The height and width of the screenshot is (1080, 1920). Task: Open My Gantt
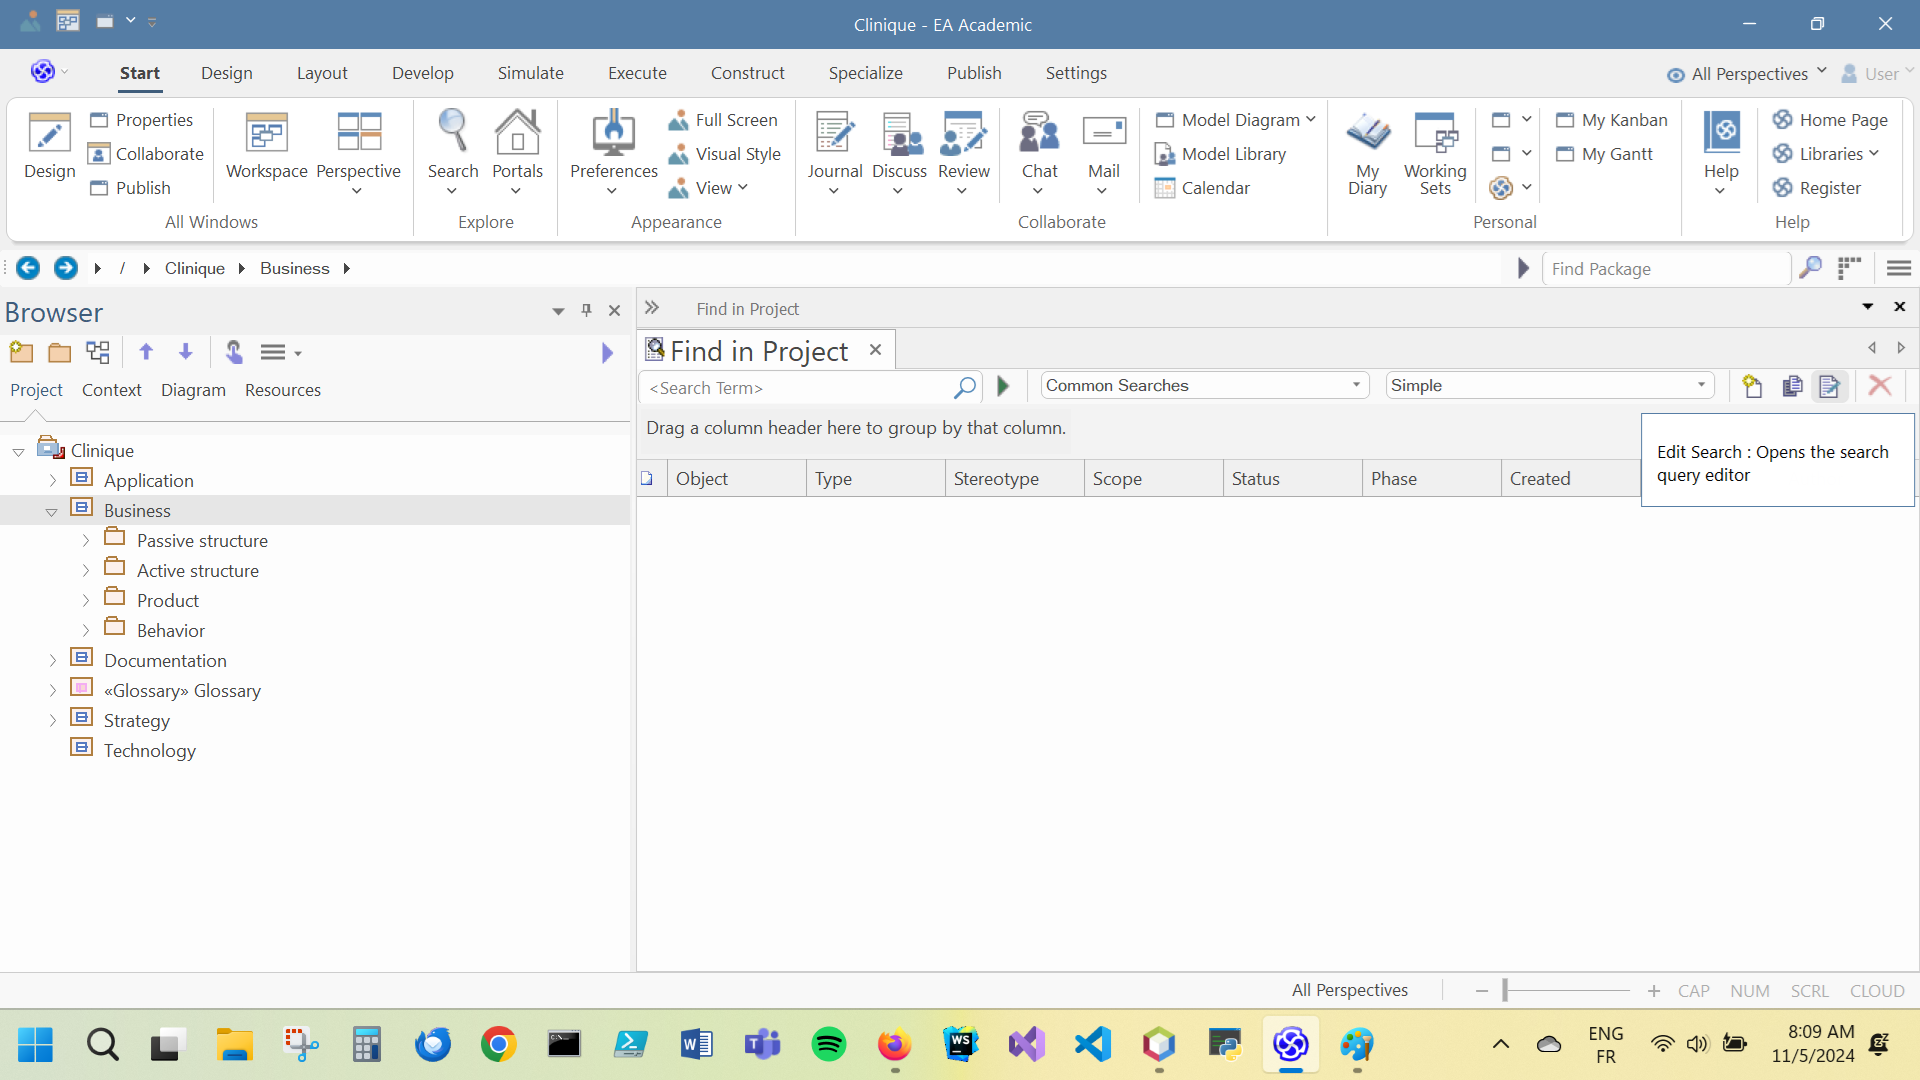[1605, 154]
